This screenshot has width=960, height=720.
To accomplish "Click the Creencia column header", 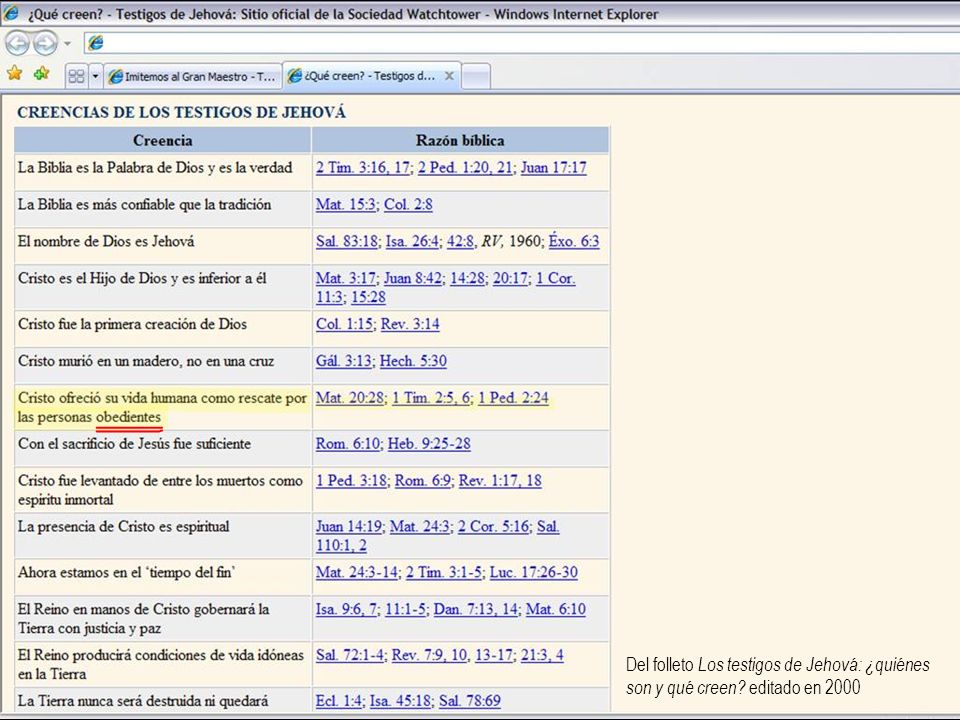I will click(x=163, y=140).
